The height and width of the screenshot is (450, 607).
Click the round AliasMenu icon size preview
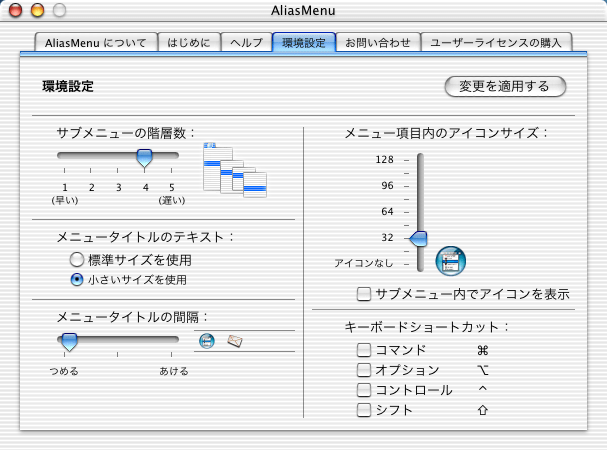[451, 261]
